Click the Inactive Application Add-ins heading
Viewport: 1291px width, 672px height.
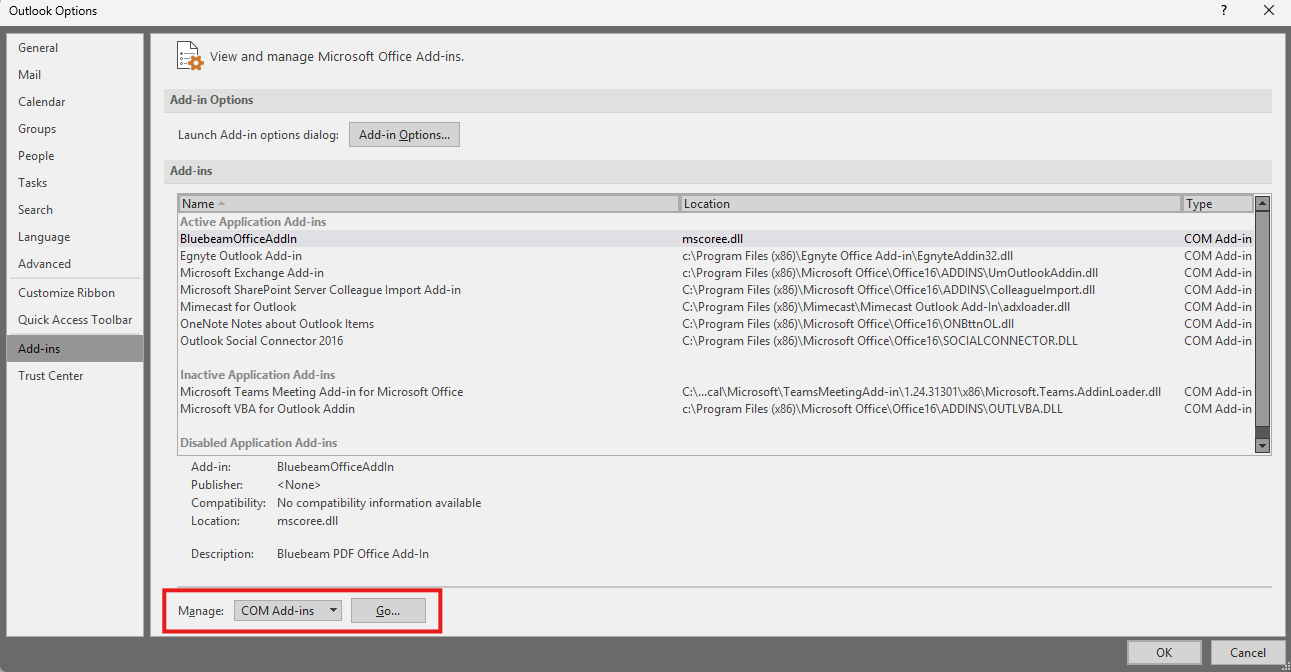pyautogui.click(x=257, y=375)
